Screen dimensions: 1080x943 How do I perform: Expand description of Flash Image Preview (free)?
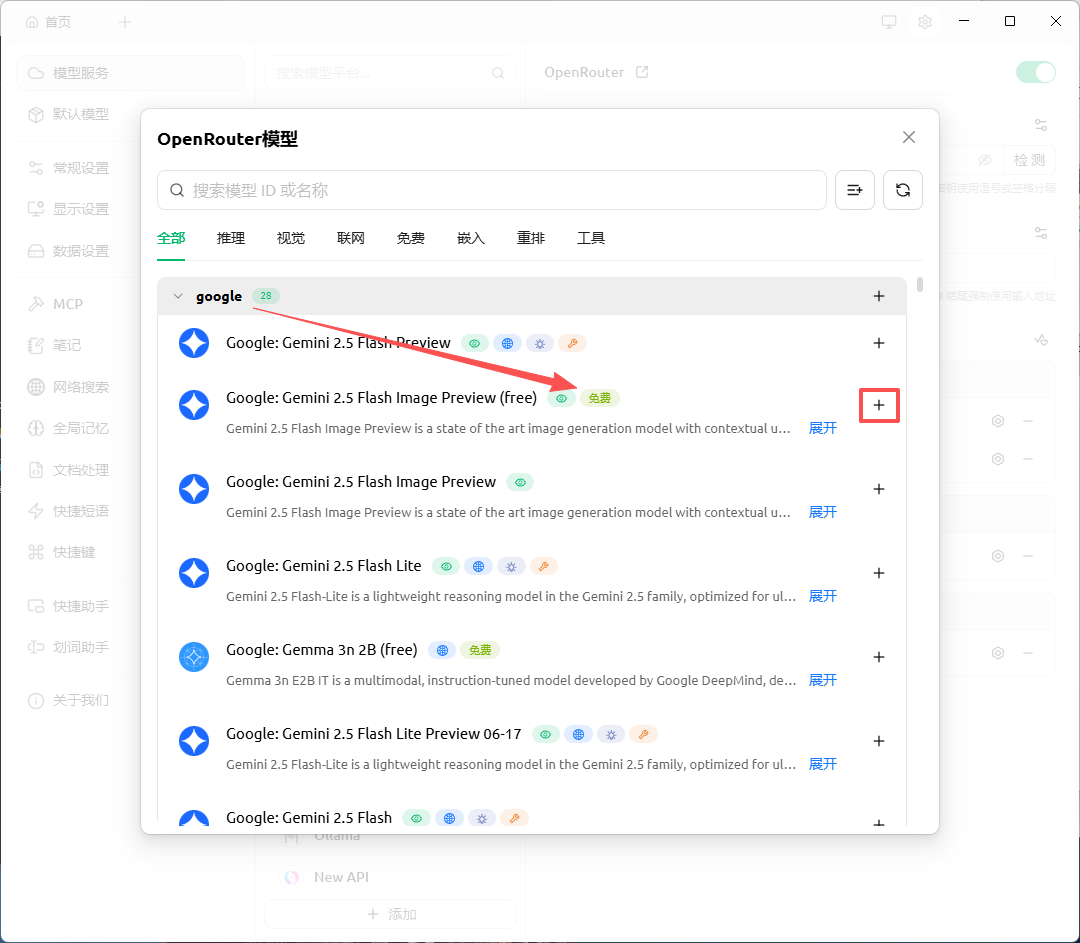822,428
